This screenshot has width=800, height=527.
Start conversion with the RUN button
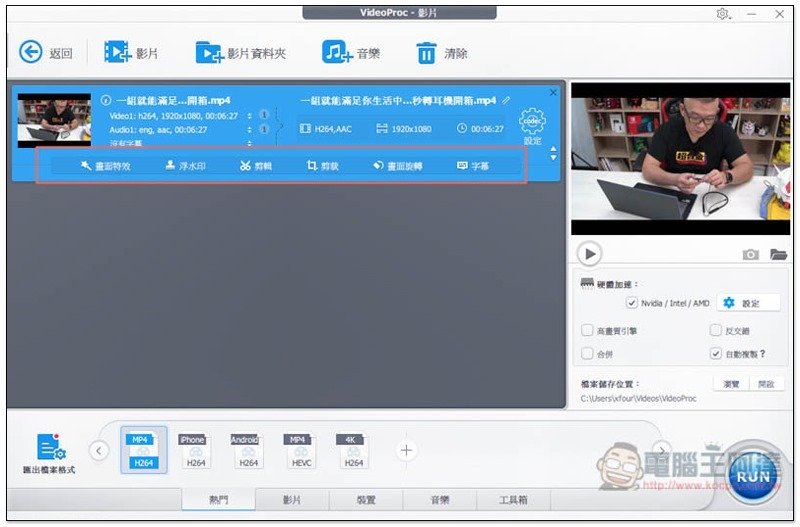753,476
